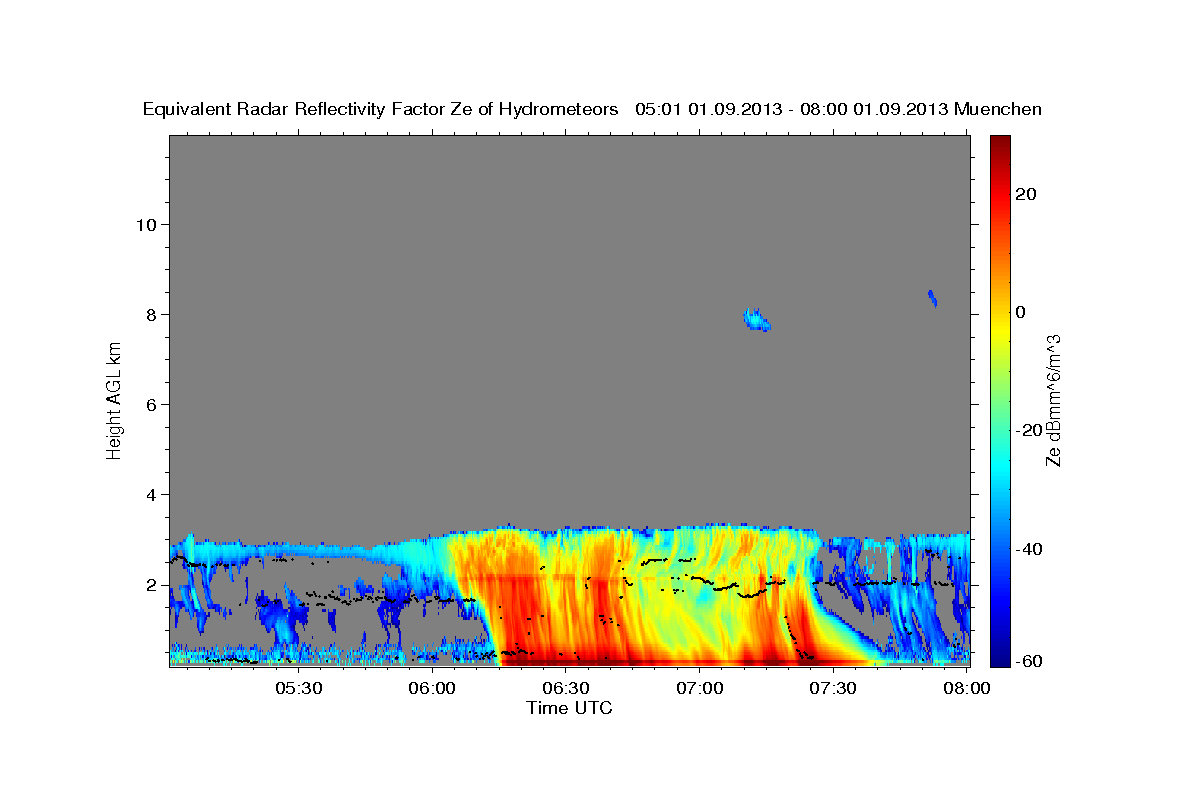Click the 07:00 time tick label
1200x800 pixels.
tap(699, 689)
